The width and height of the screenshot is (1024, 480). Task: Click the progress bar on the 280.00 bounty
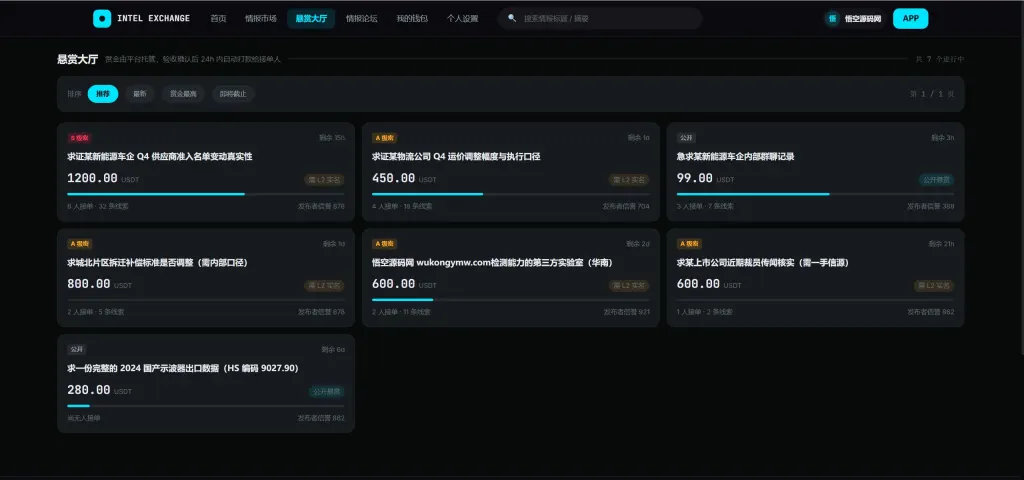[206, 406]
